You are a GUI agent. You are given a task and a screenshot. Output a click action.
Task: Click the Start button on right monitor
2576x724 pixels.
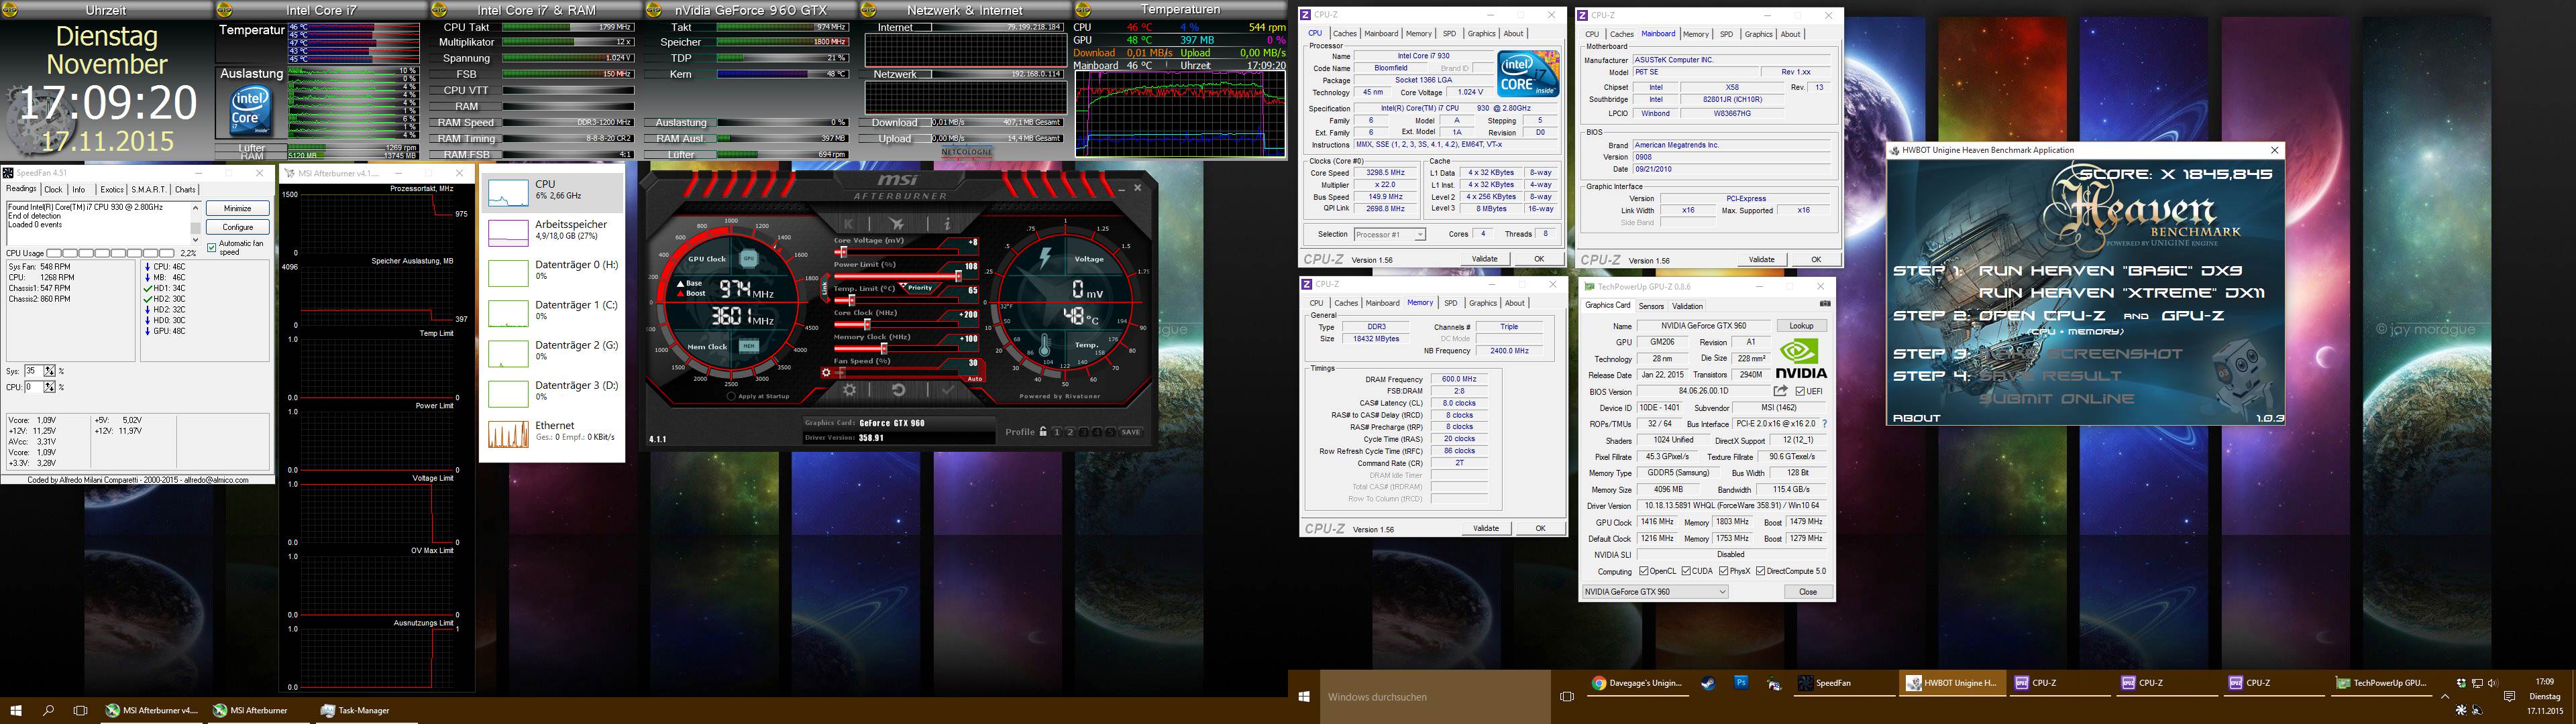(x=1304, y=697)
